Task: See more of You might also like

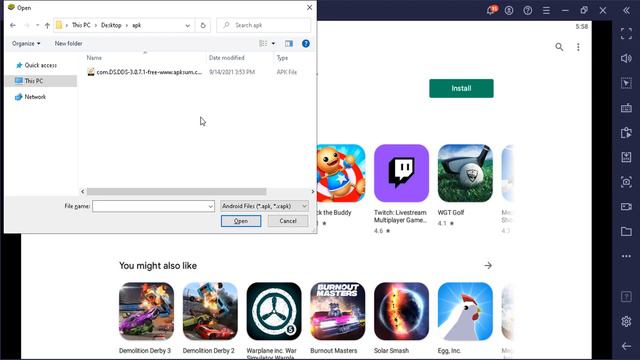Action: 488,266
